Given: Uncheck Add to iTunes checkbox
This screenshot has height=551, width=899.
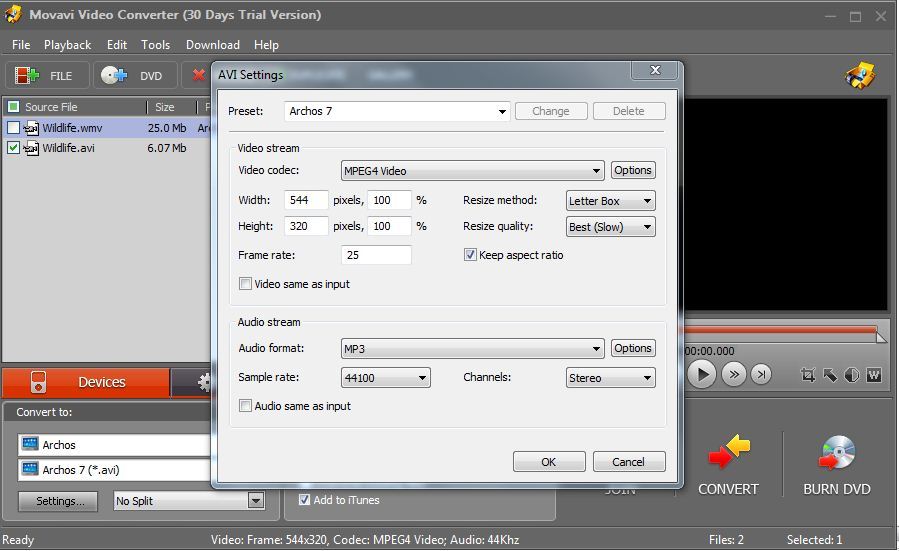Looking at the screenshot, I should tap(304, 499).
